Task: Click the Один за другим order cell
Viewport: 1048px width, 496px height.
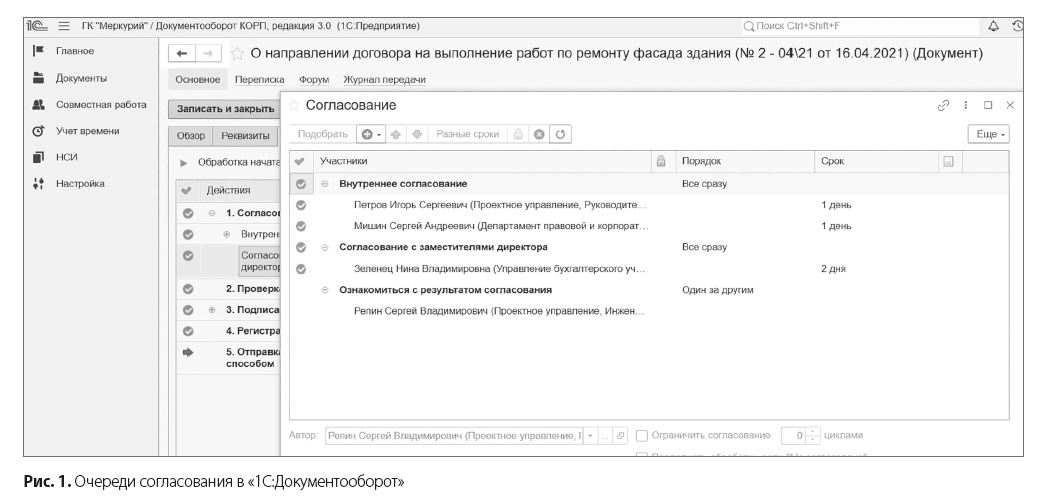Action: [x=717, y=290]
